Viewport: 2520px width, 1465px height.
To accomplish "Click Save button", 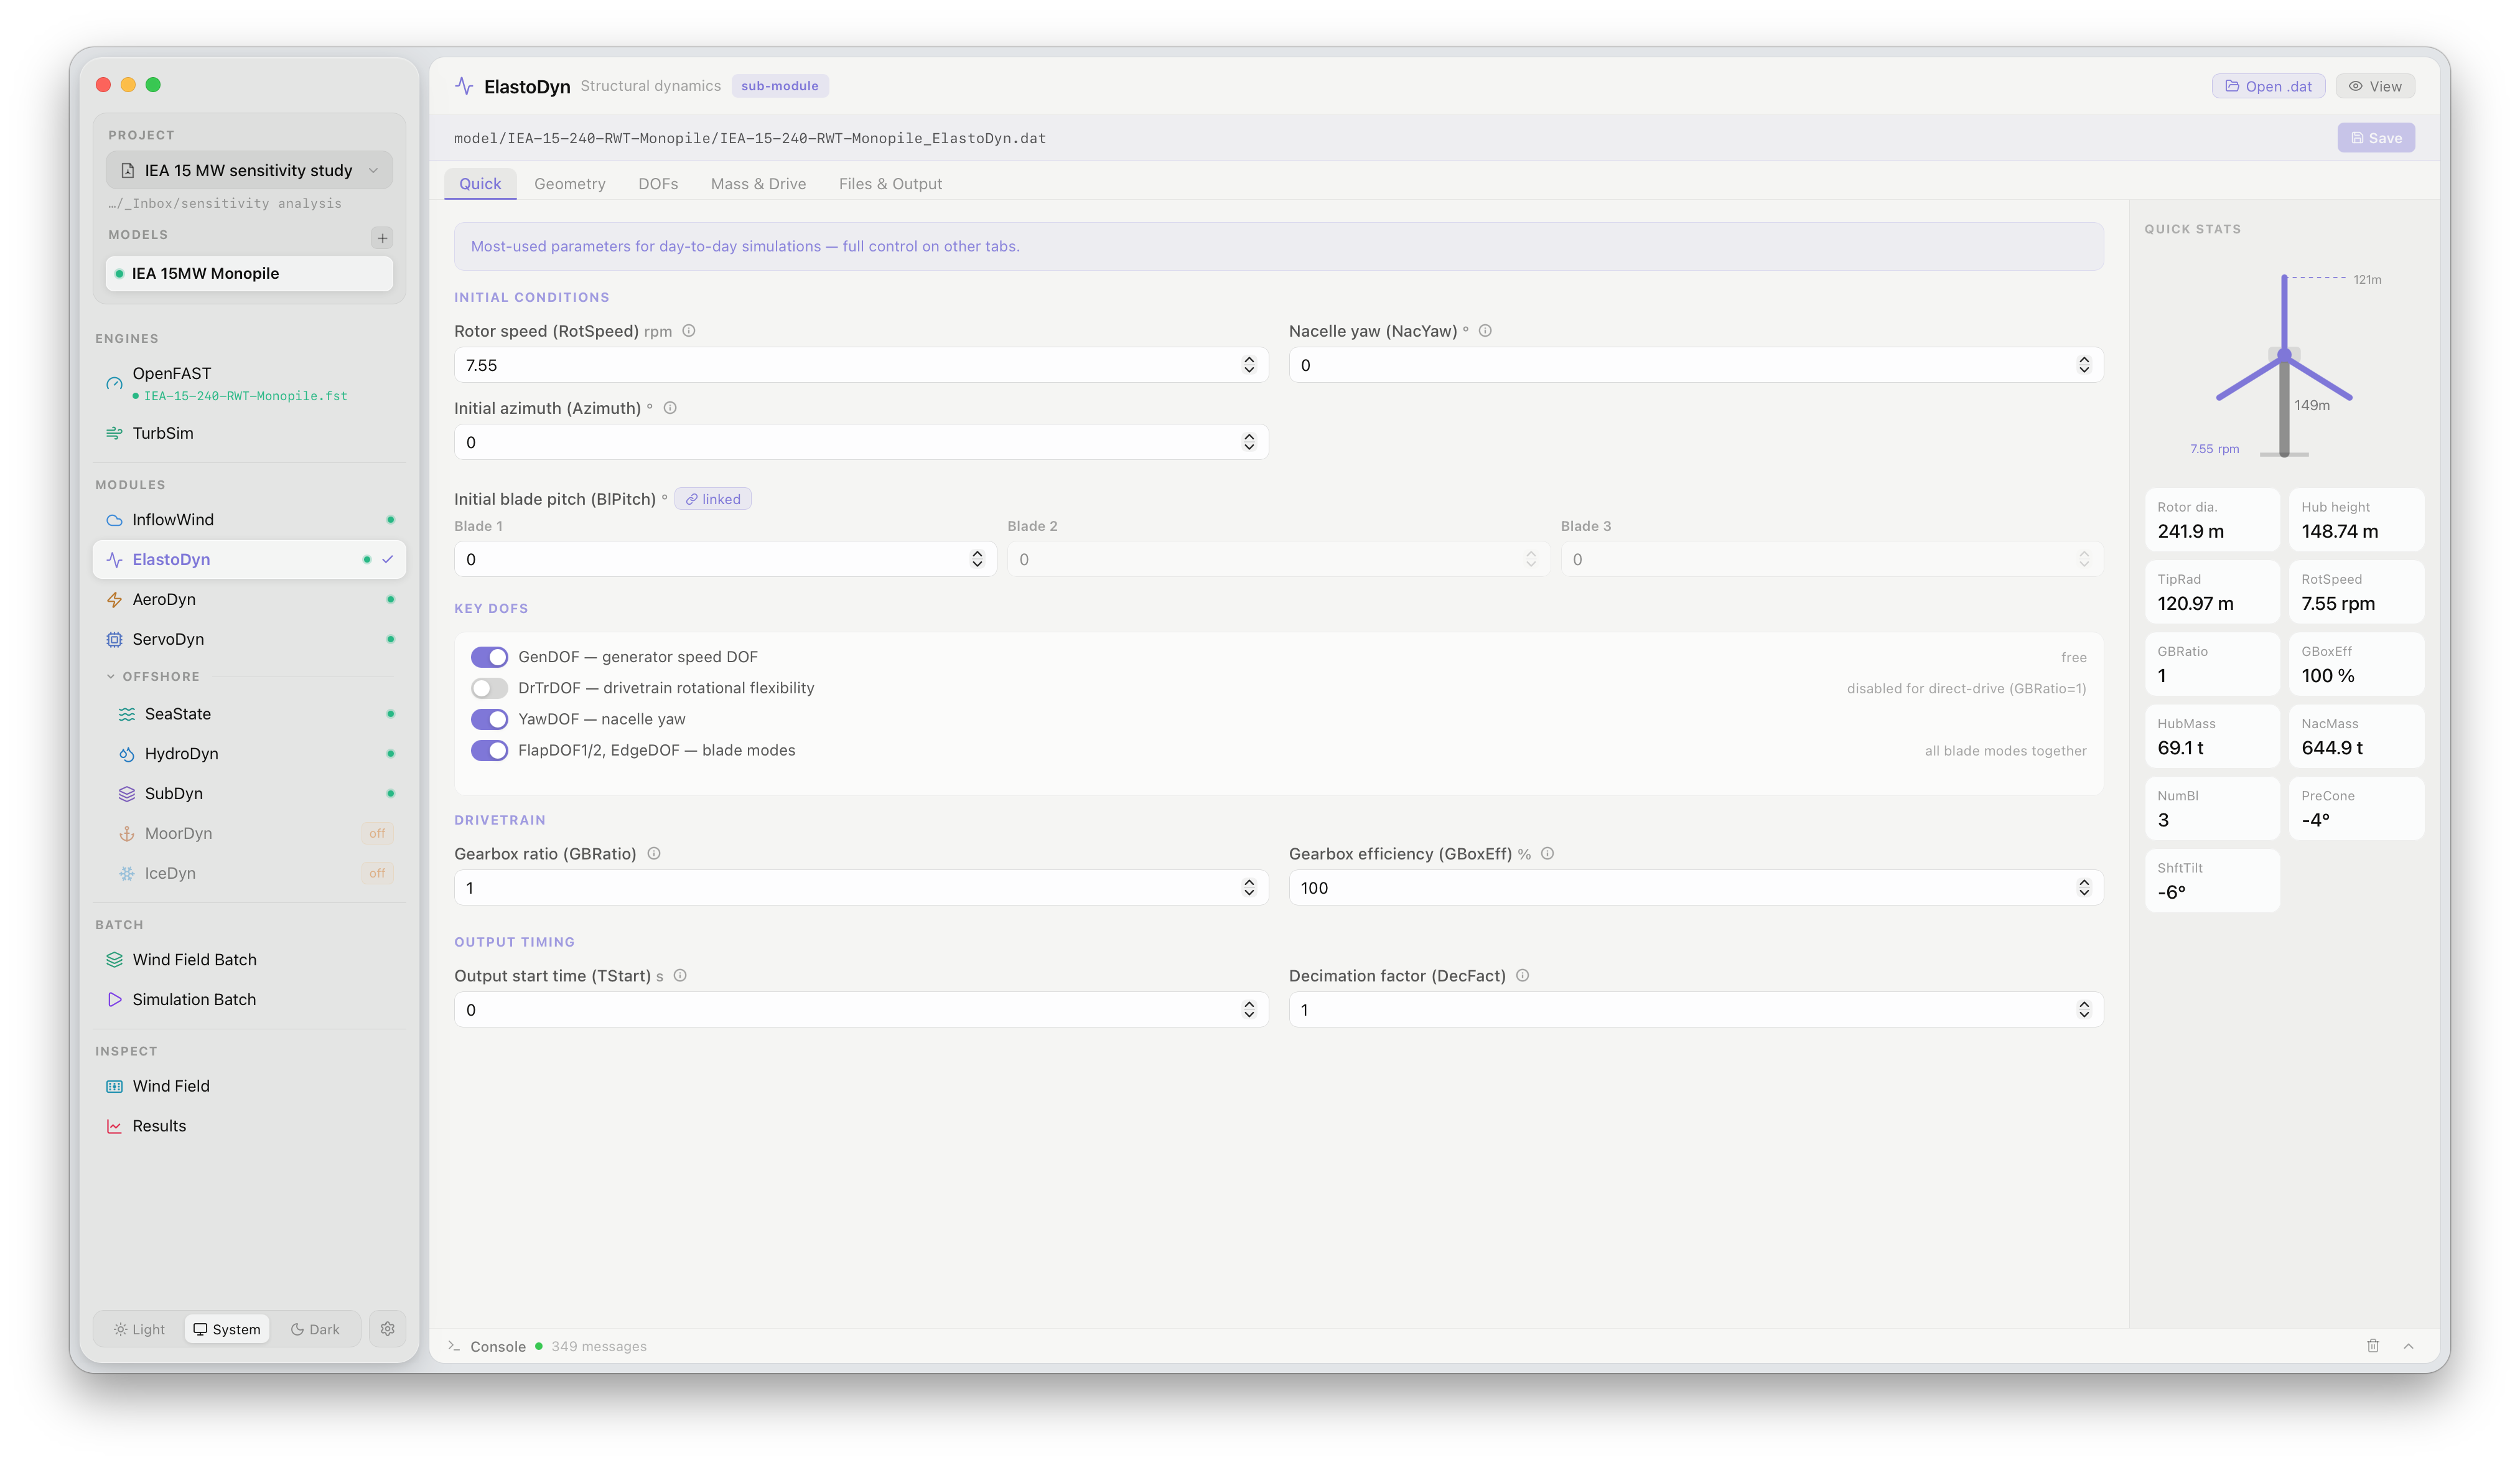I will coord(2376,138).
